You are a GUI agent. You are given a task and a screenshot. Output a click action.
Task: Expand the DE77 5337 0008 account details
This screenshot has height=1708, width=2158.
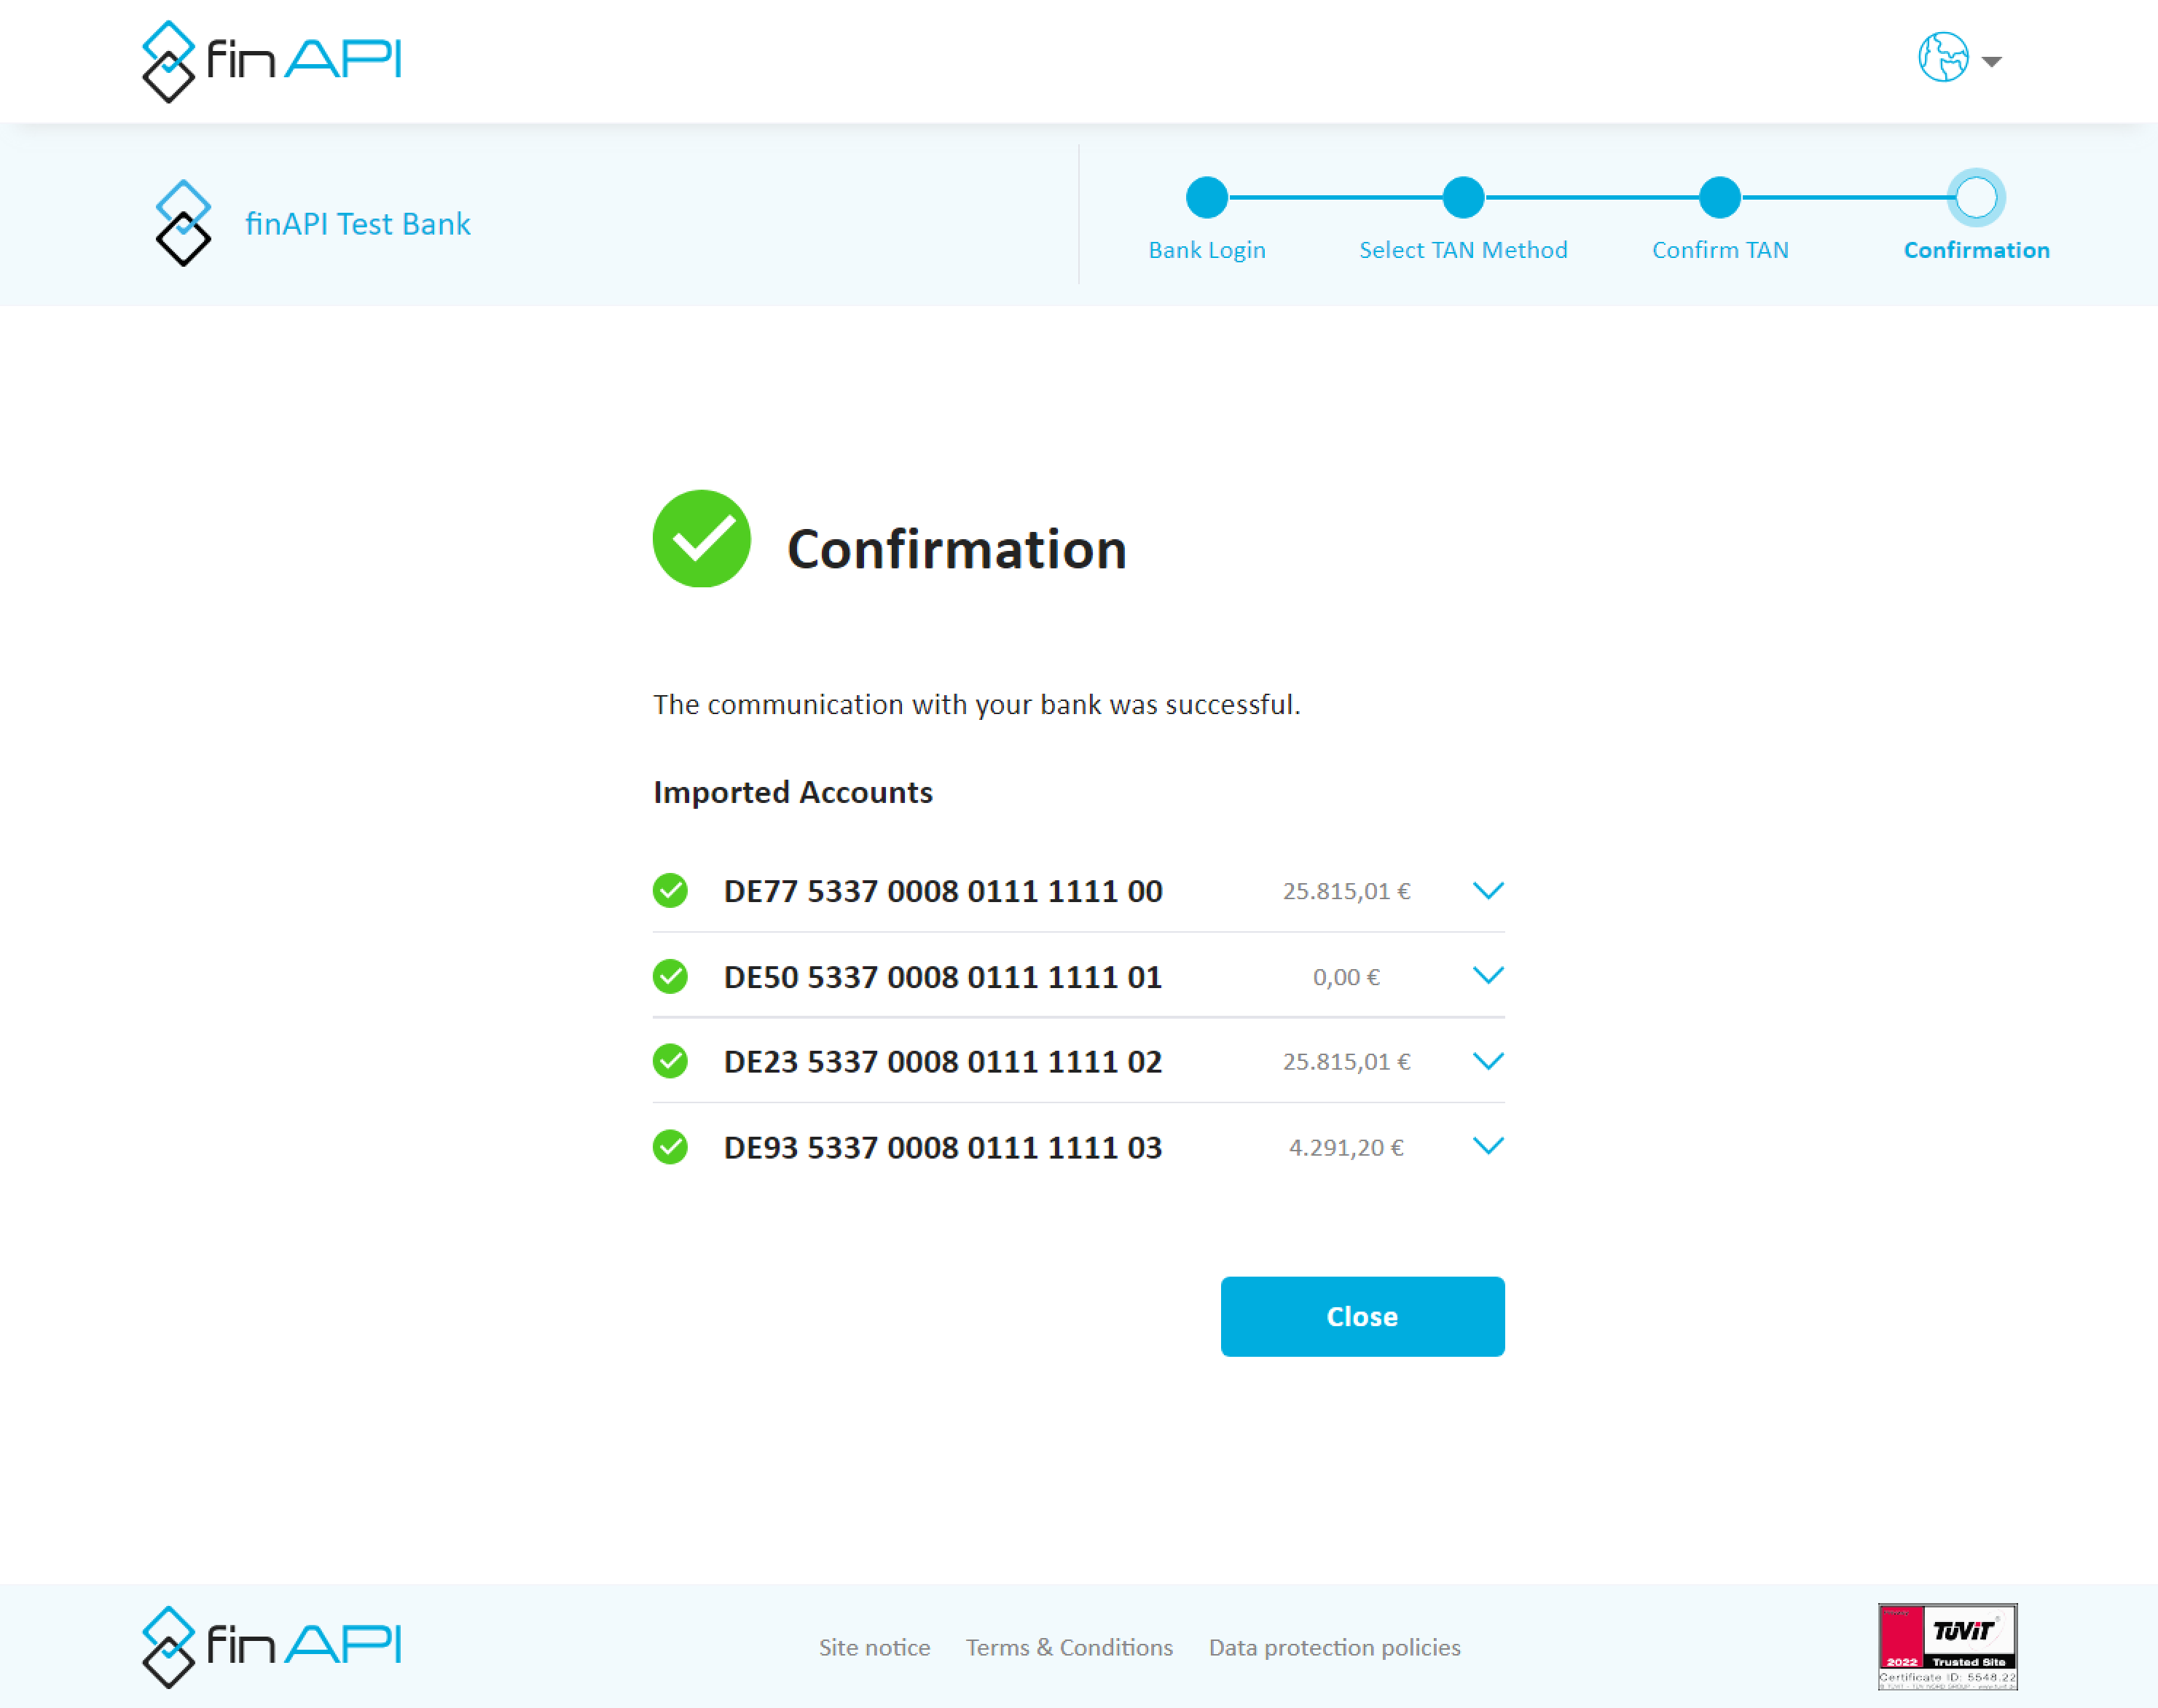(1488, 890)
